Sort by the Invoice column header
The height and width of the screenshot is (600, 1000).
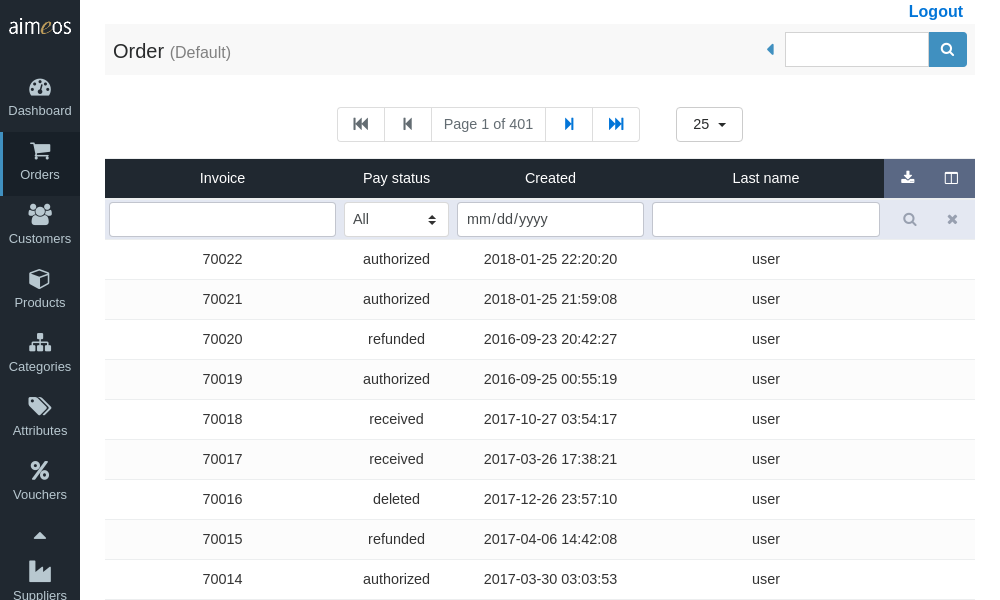(x=222, y=178)
